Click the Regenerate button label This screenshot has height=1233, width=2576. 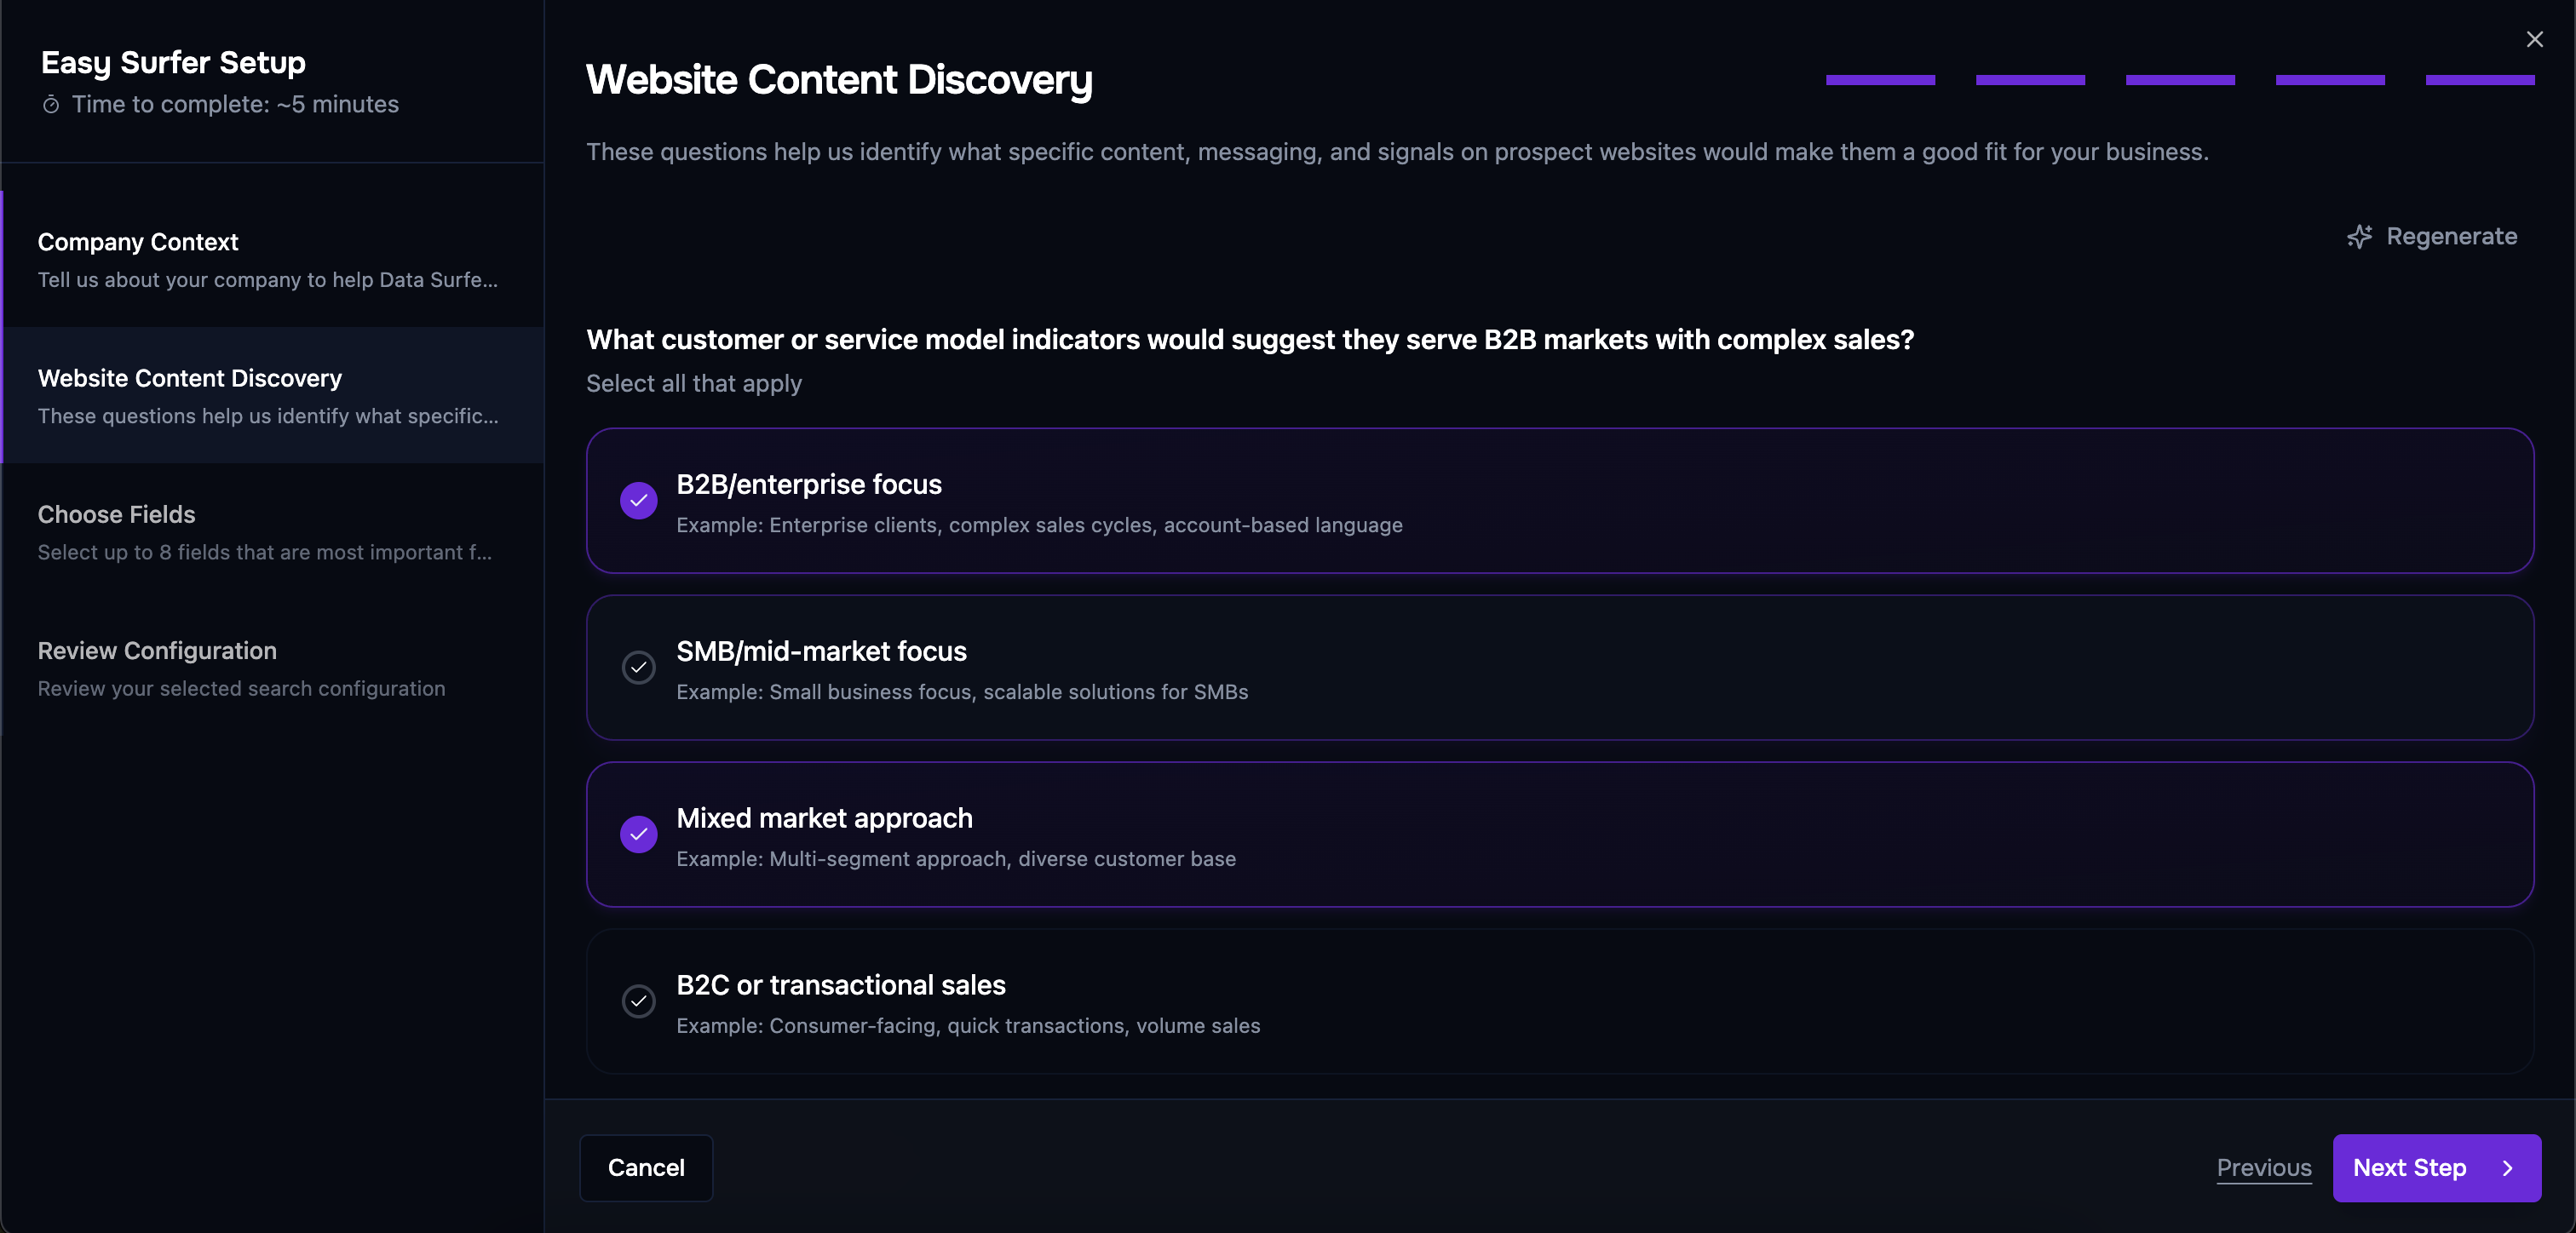(2451, 237)
